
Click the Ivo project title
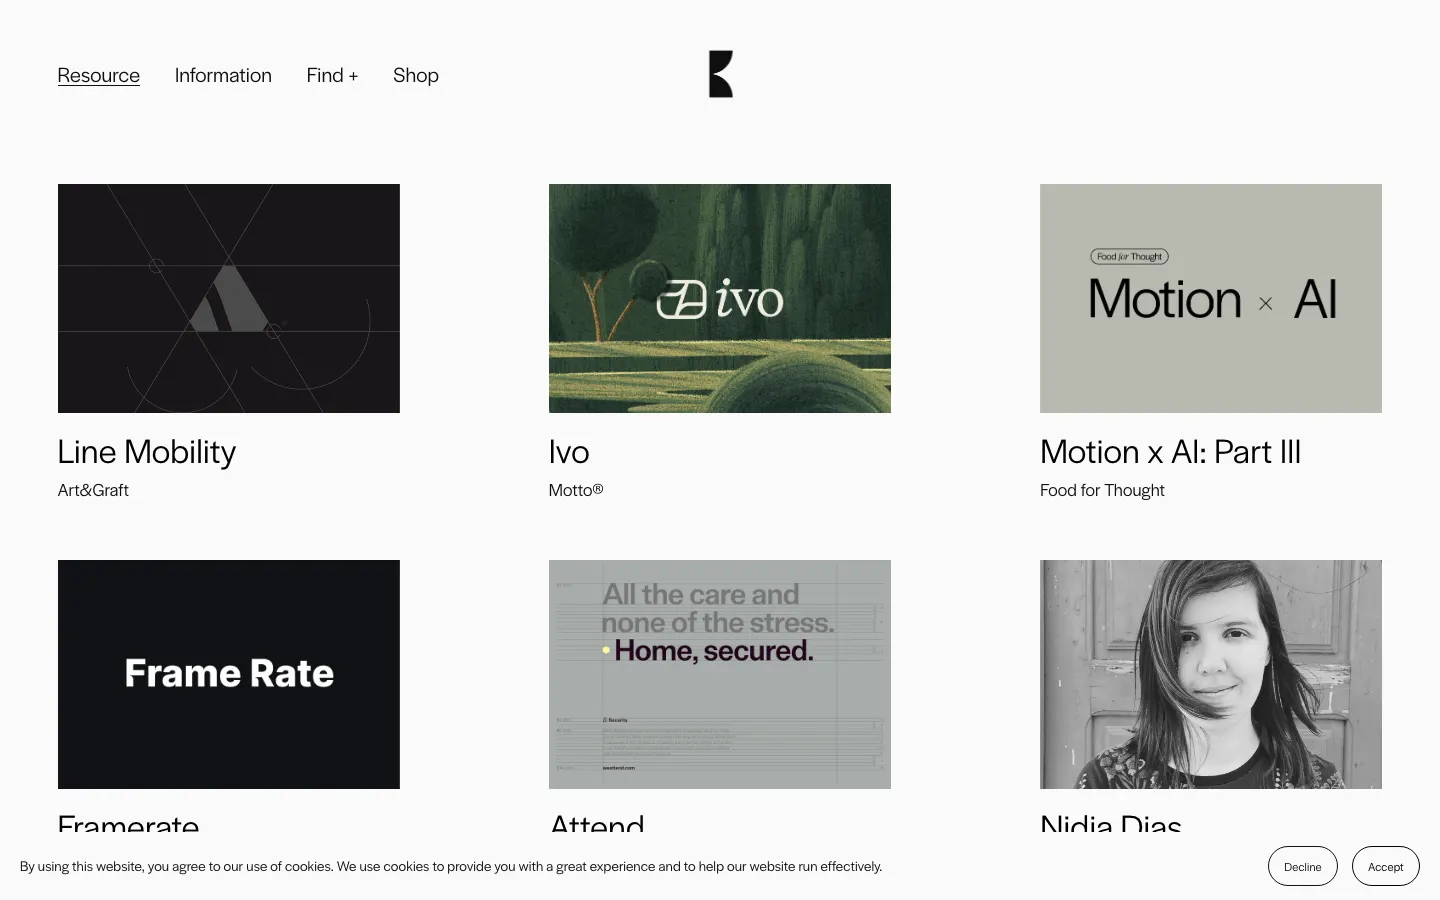568,452
